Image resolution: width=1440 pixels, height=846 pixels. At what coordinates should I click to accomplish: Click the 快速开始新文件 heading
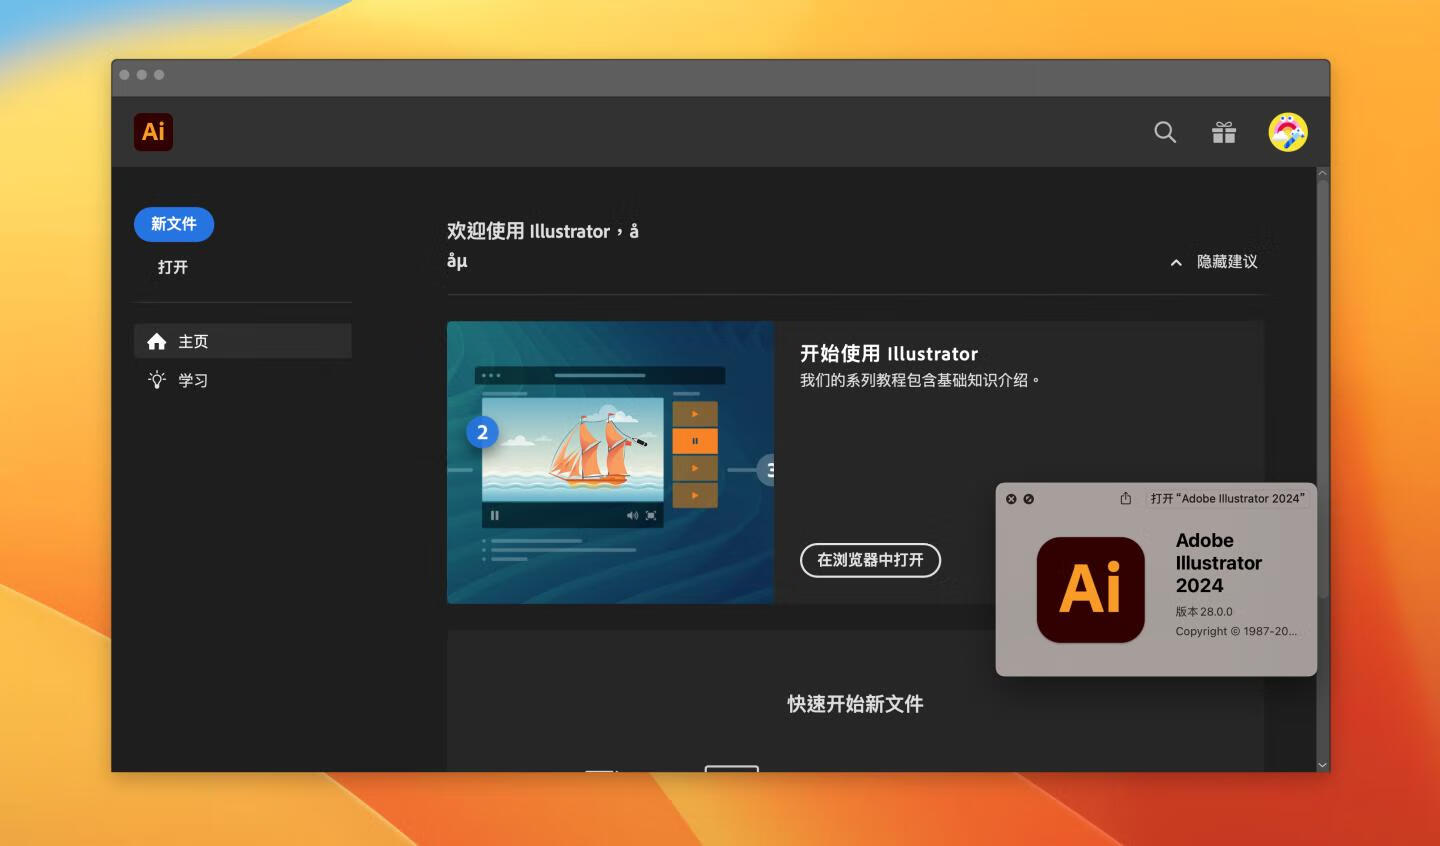(x=855, y=704)
